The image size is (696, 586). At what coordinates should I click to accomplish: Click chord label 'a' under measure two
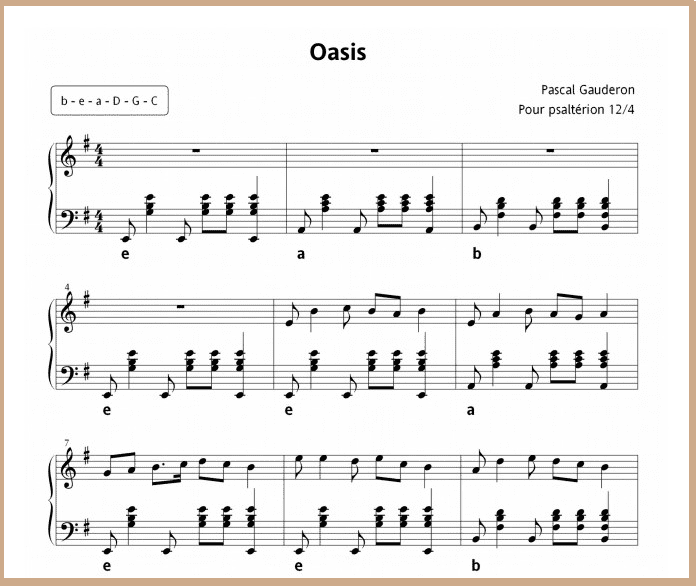[301, 254]
